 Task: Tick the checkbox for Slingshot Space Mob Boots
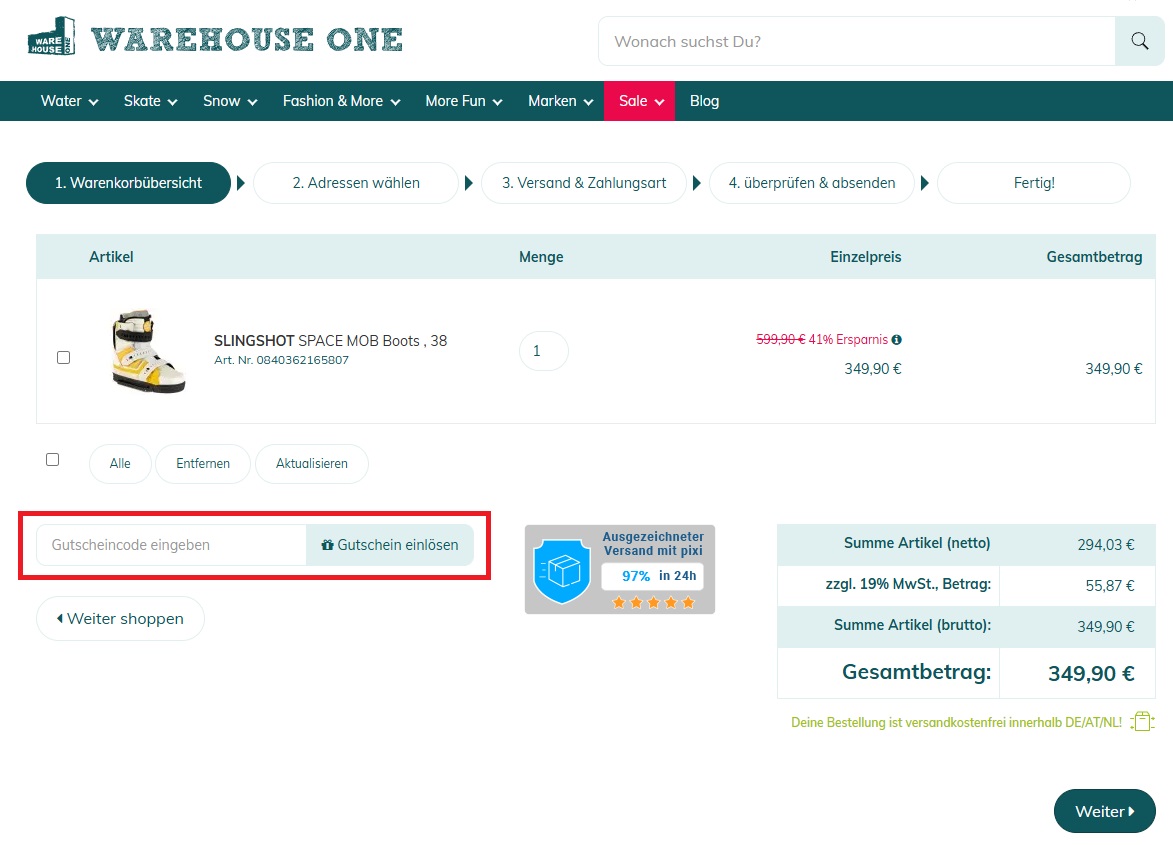tap(64, 357)
